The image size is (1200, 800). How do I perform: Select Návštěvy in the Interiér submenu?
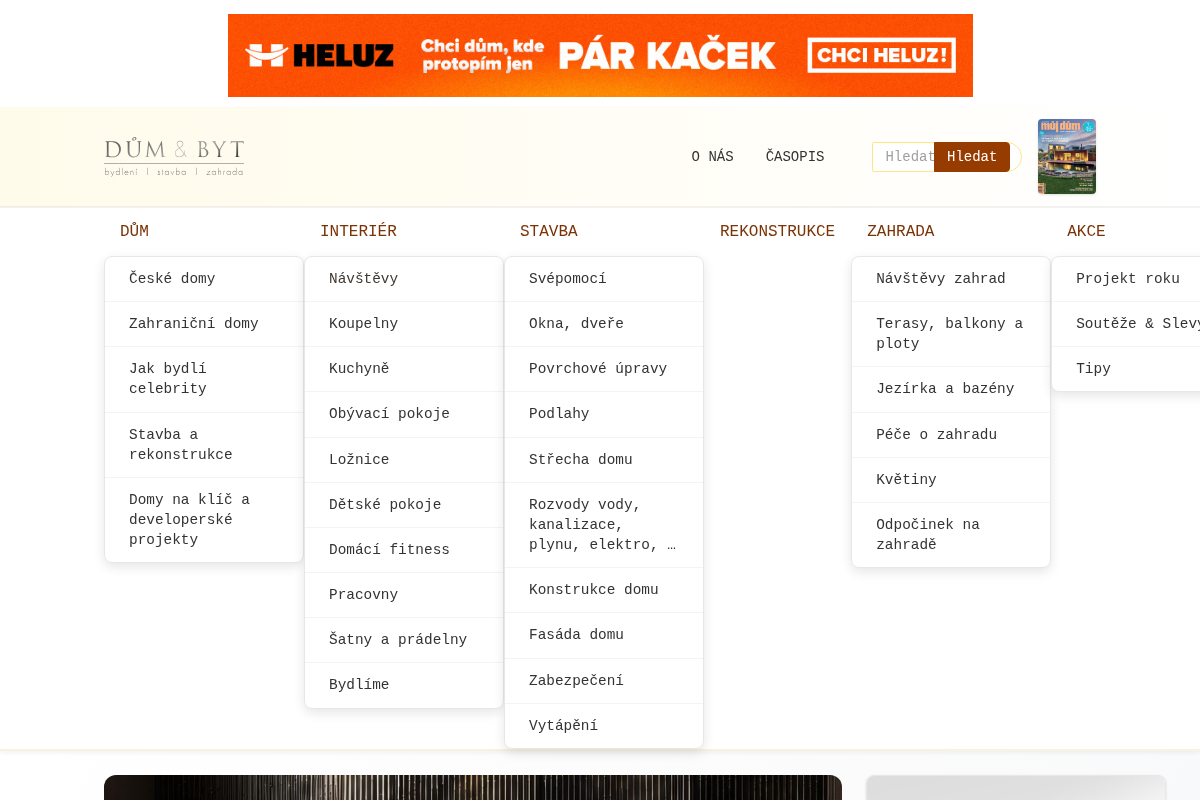click(404, 279)
